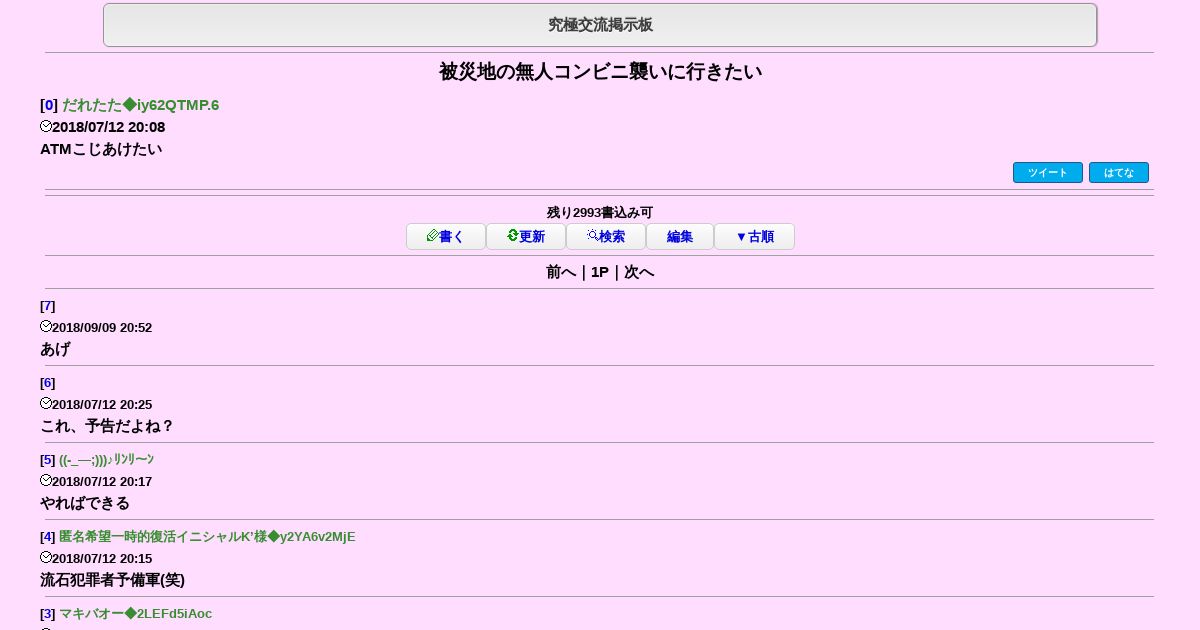Select timestamp 2018/07/12 20:08
The height and width of the screenshot is (630, 1200).
tap(108, 127)
